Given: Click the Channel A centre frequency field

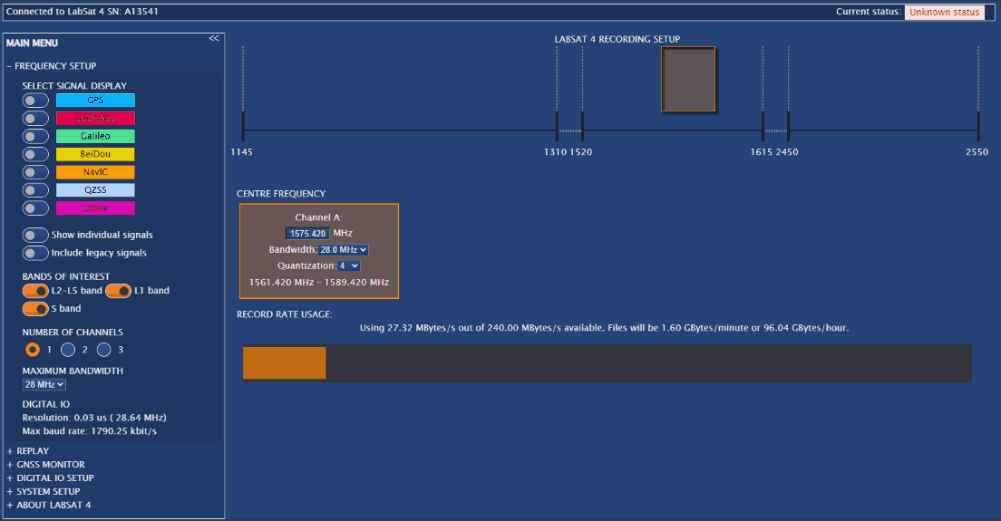Looking at the screenshot, I should [307, 234].
